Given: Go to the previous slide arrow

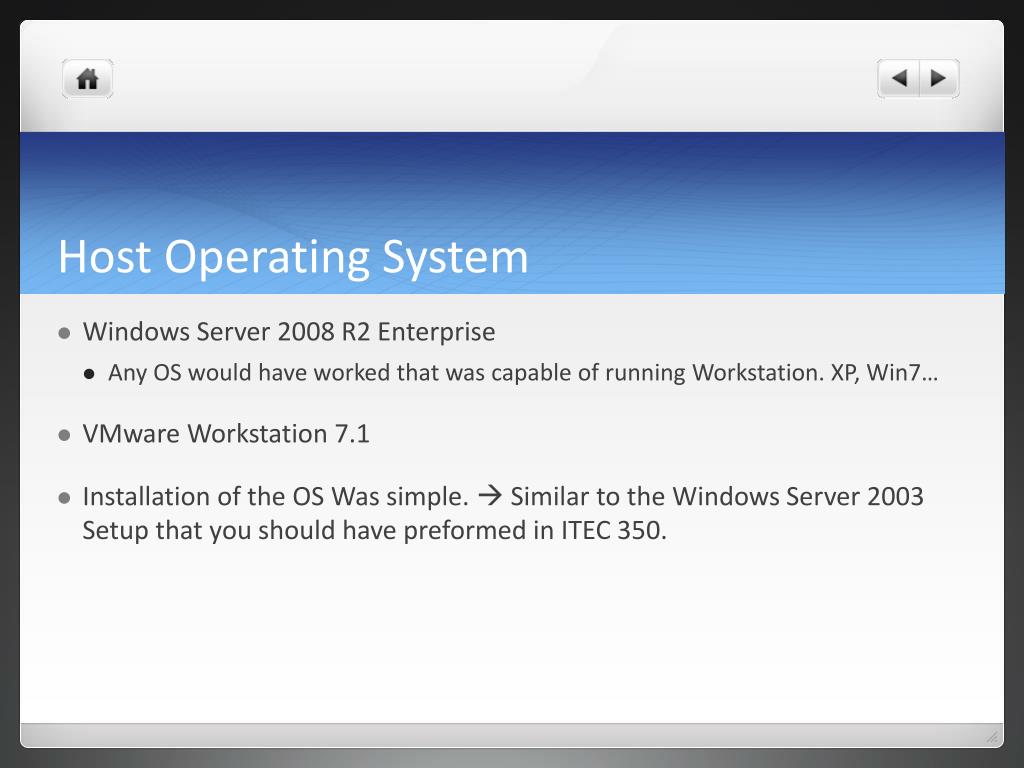Looking at the screenshot, I should coord(899,78).
